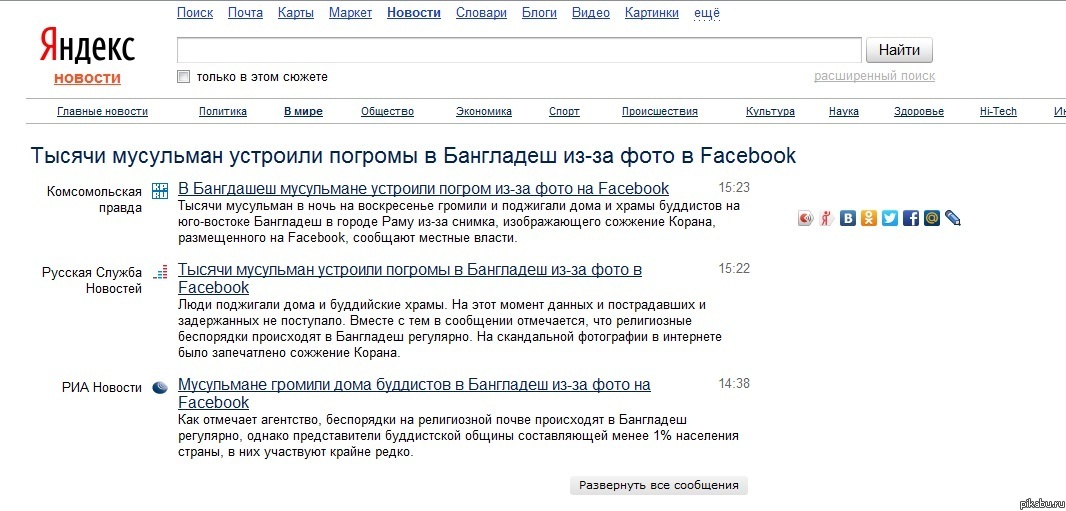Switch to Здоровье section
The width and height of the screenshot is (1066, 511).
(919, 111)
